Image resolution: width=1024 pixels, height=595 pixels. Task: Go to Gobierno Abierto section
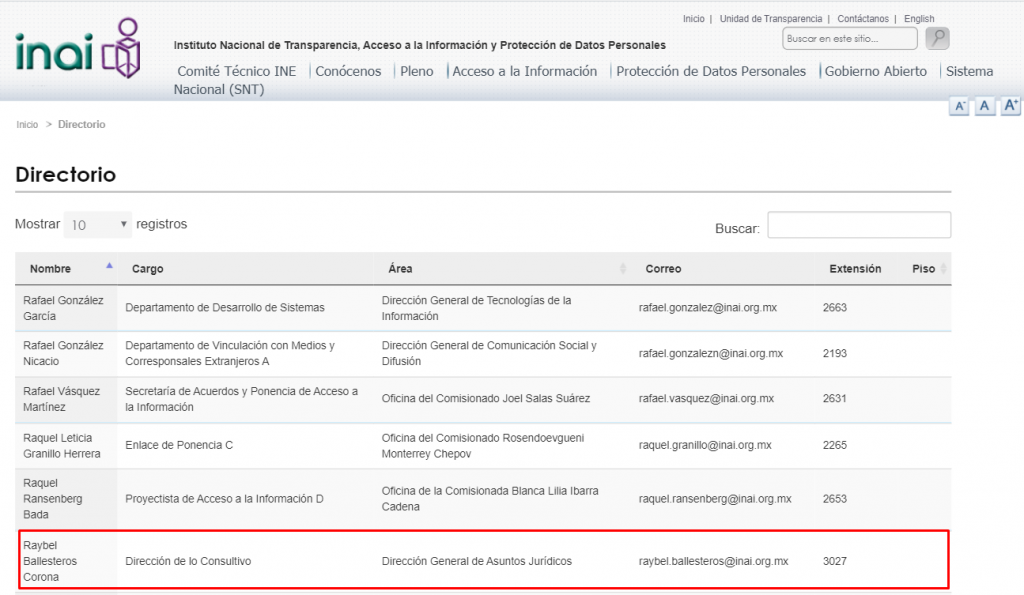[x=875, y=71]
